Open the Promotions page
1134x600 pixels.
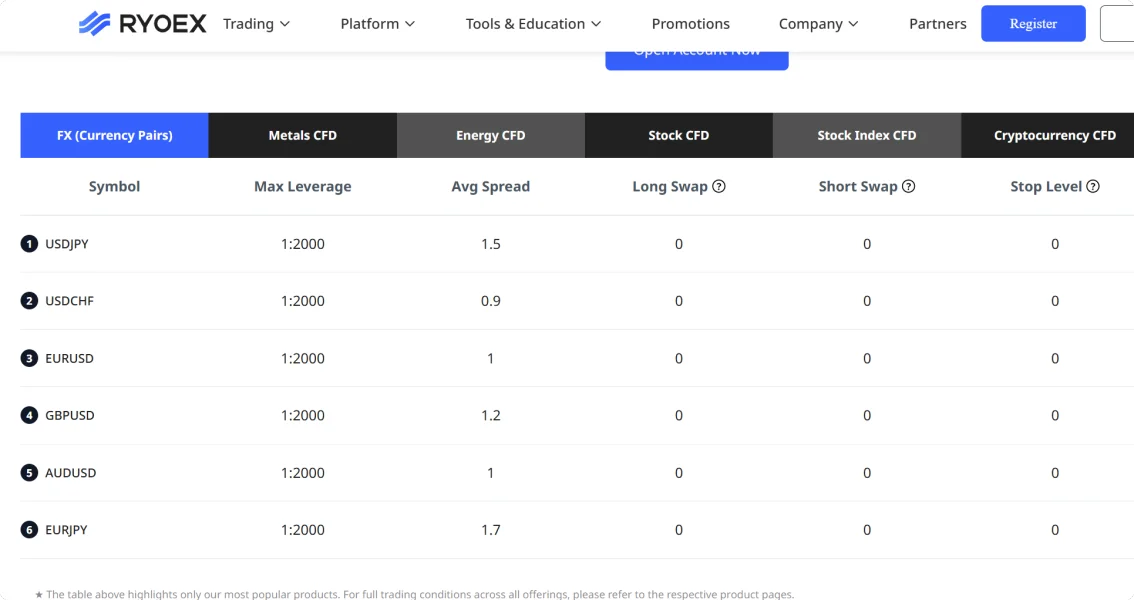(x=691, y=24)
